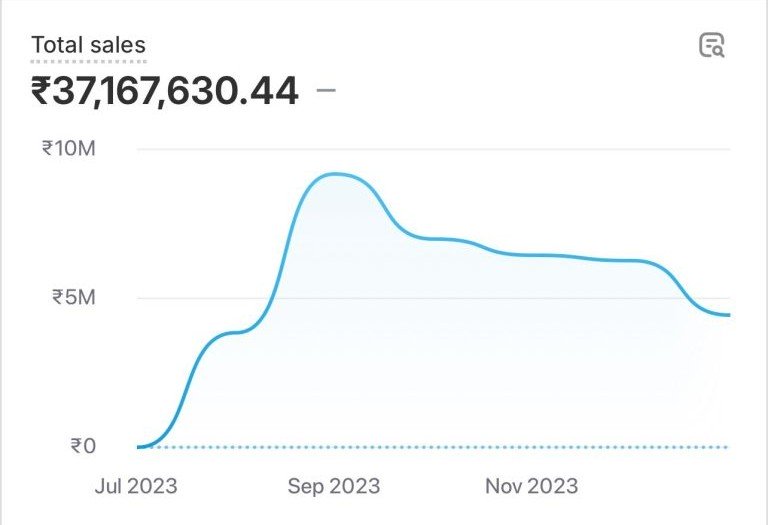
Task: Click the ₹0 y-axis label
Action: (x=83, y=446)
